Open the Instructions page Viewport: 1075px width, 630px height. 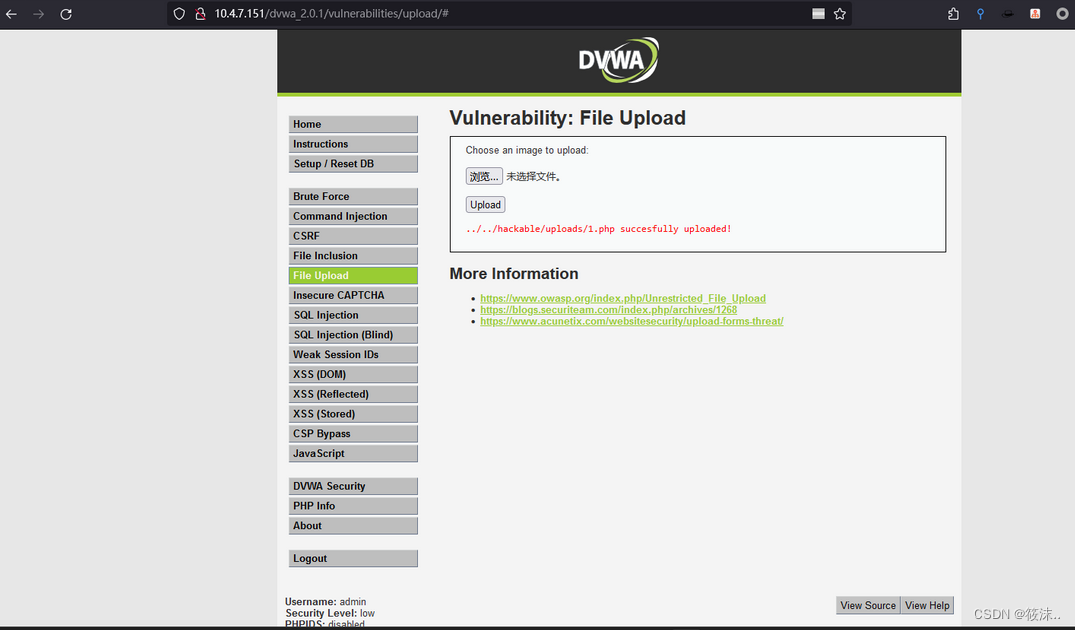[x=353, y=144]
